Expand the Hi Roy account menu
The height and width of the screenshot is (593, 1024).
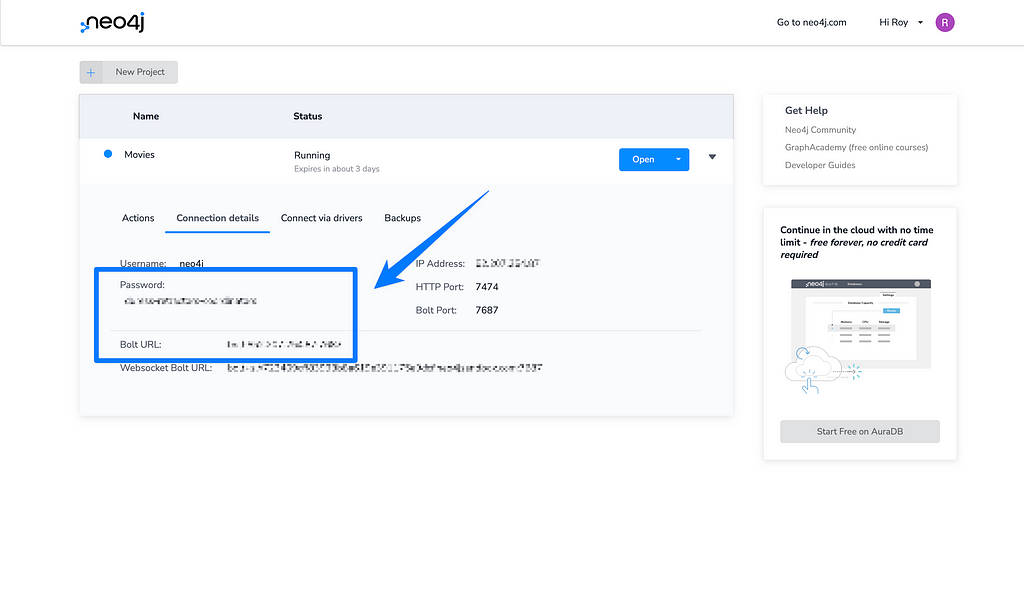click(x=901, y=22)
